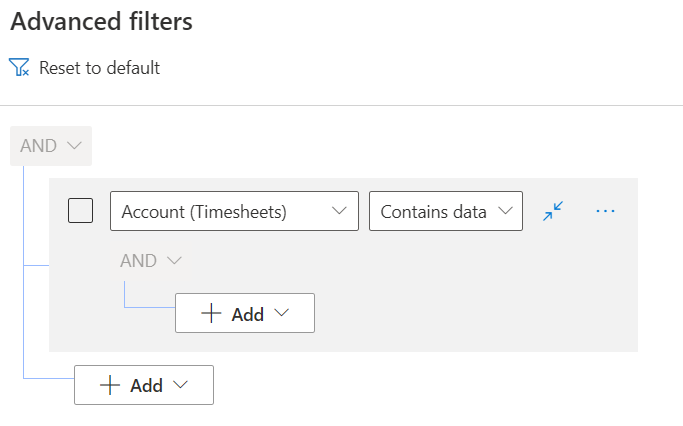The image size is (683, 426).
Task: Add a new top-level filter row
Action: [x=144, y=385]
